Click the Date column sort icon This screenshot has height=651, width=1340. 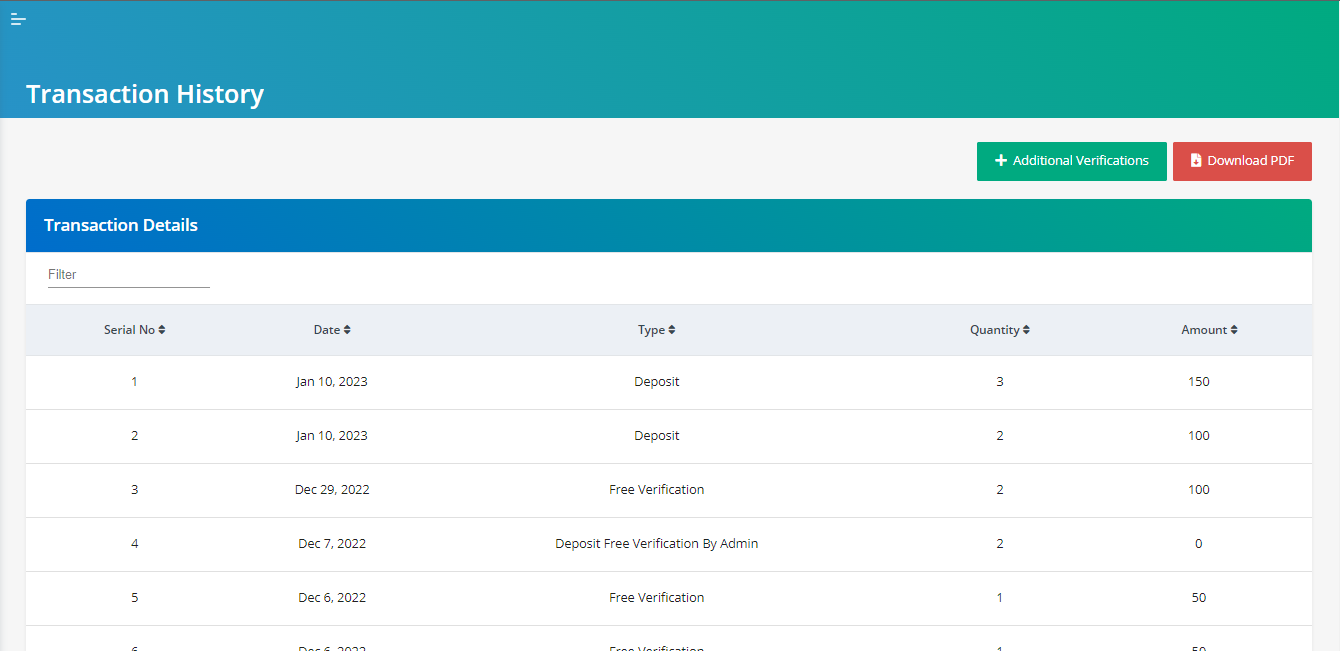(x=347, y=330)
